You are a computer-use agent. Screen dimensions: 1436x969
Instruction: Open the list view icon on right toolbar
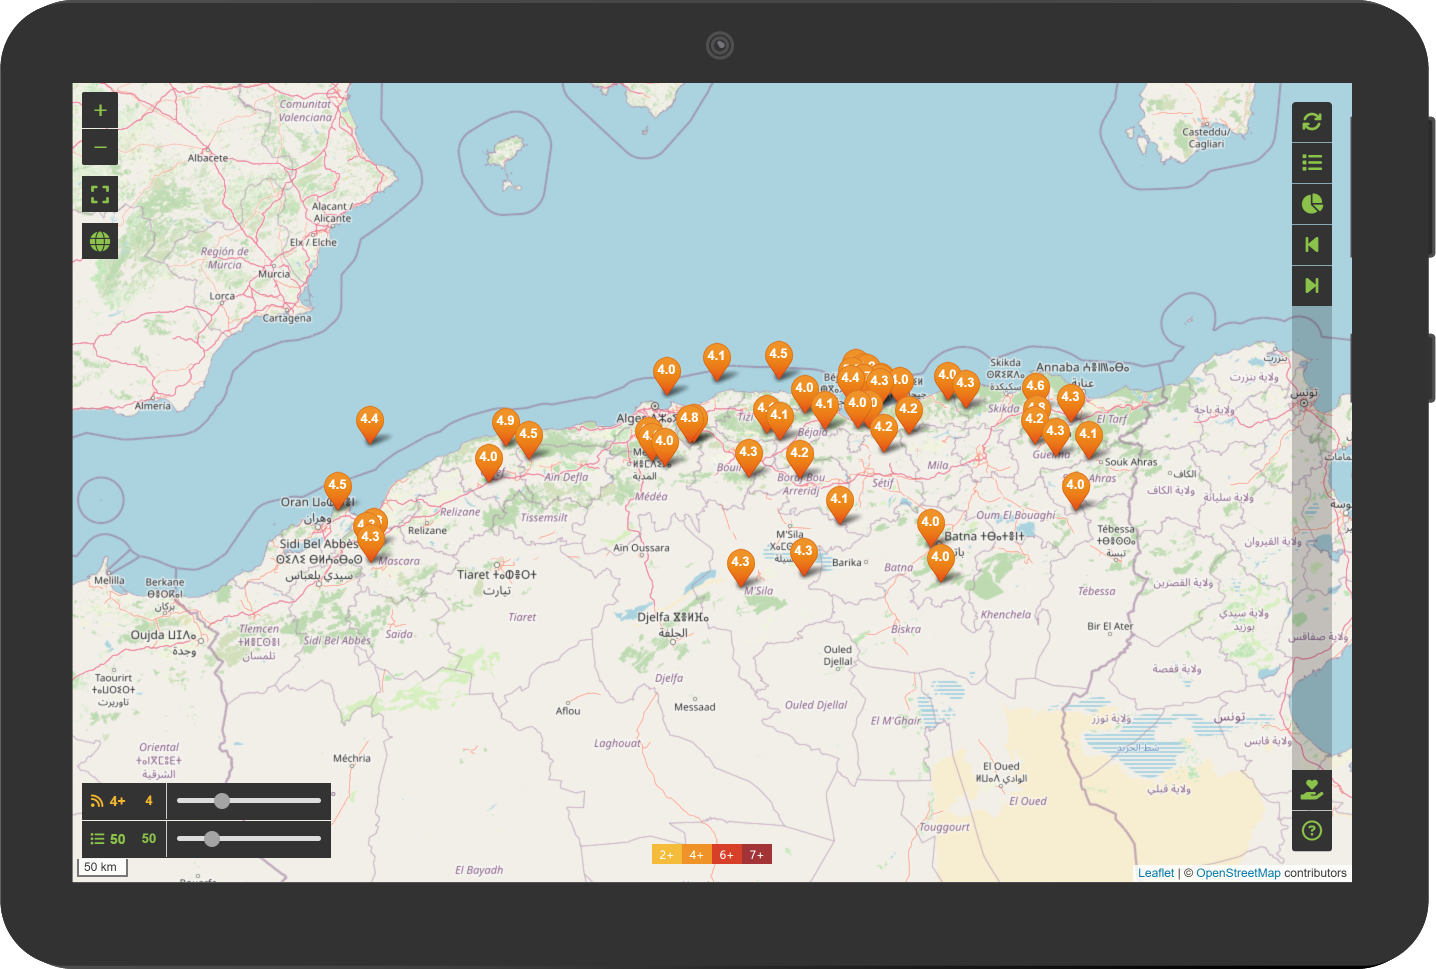(1312, 163)
